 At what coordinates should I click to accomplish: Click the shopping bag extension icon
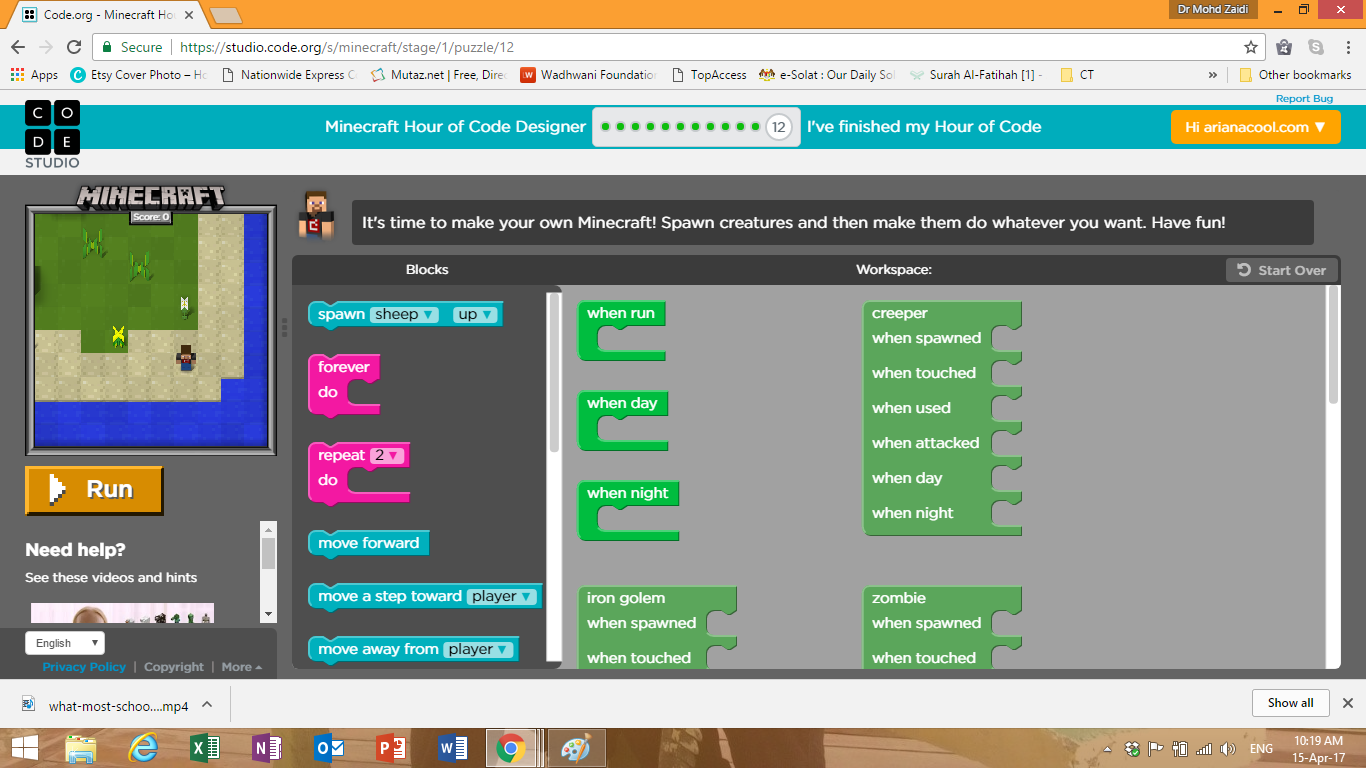pos(1285,47)
